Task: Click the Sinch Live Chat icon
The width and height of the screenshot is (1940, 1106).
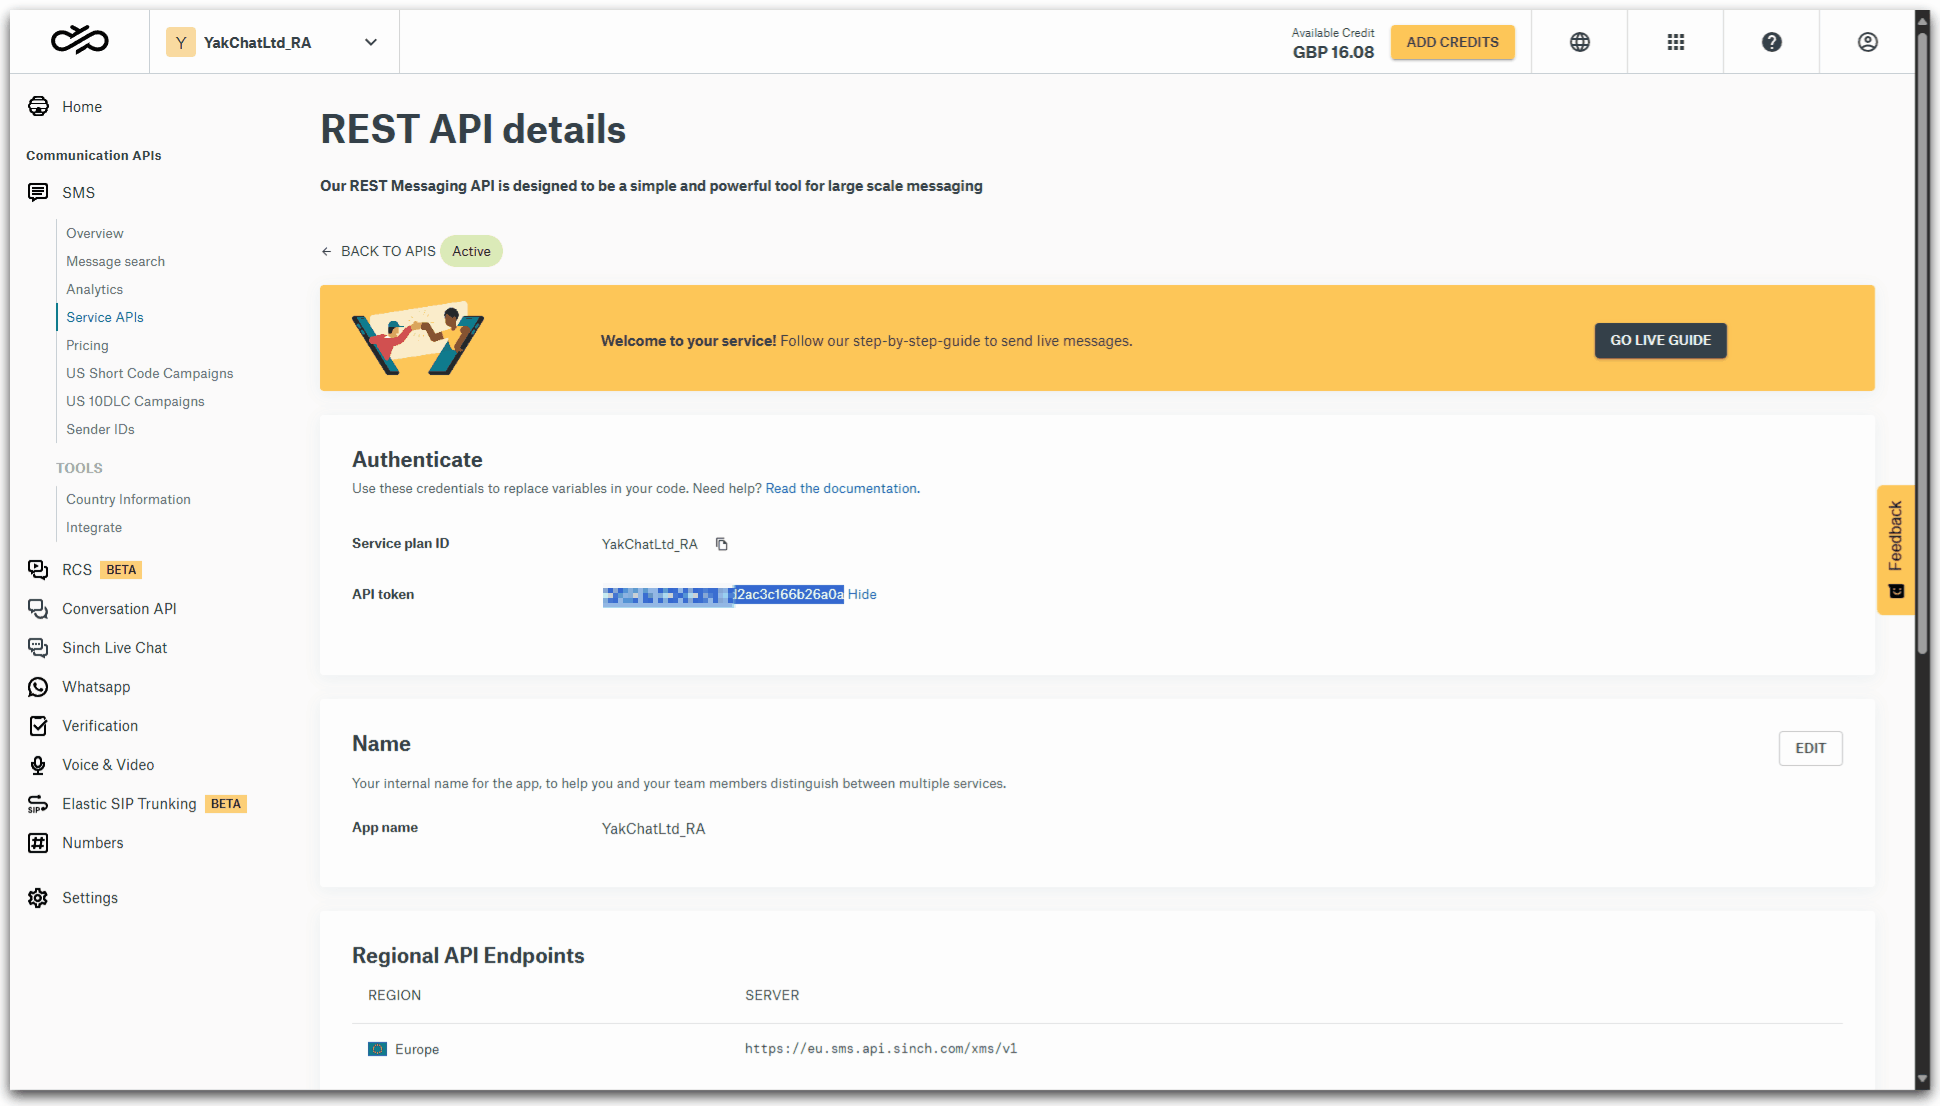Action: (38, 648)
